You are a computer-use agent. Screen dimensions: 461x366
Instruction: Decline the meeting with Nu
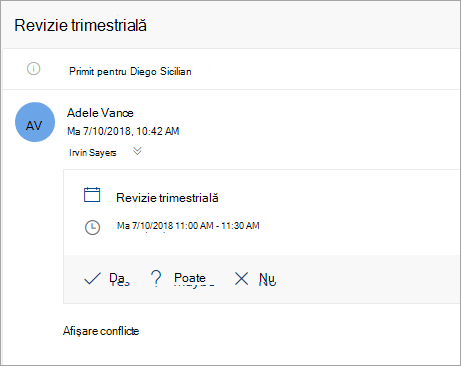coord(268,279)
